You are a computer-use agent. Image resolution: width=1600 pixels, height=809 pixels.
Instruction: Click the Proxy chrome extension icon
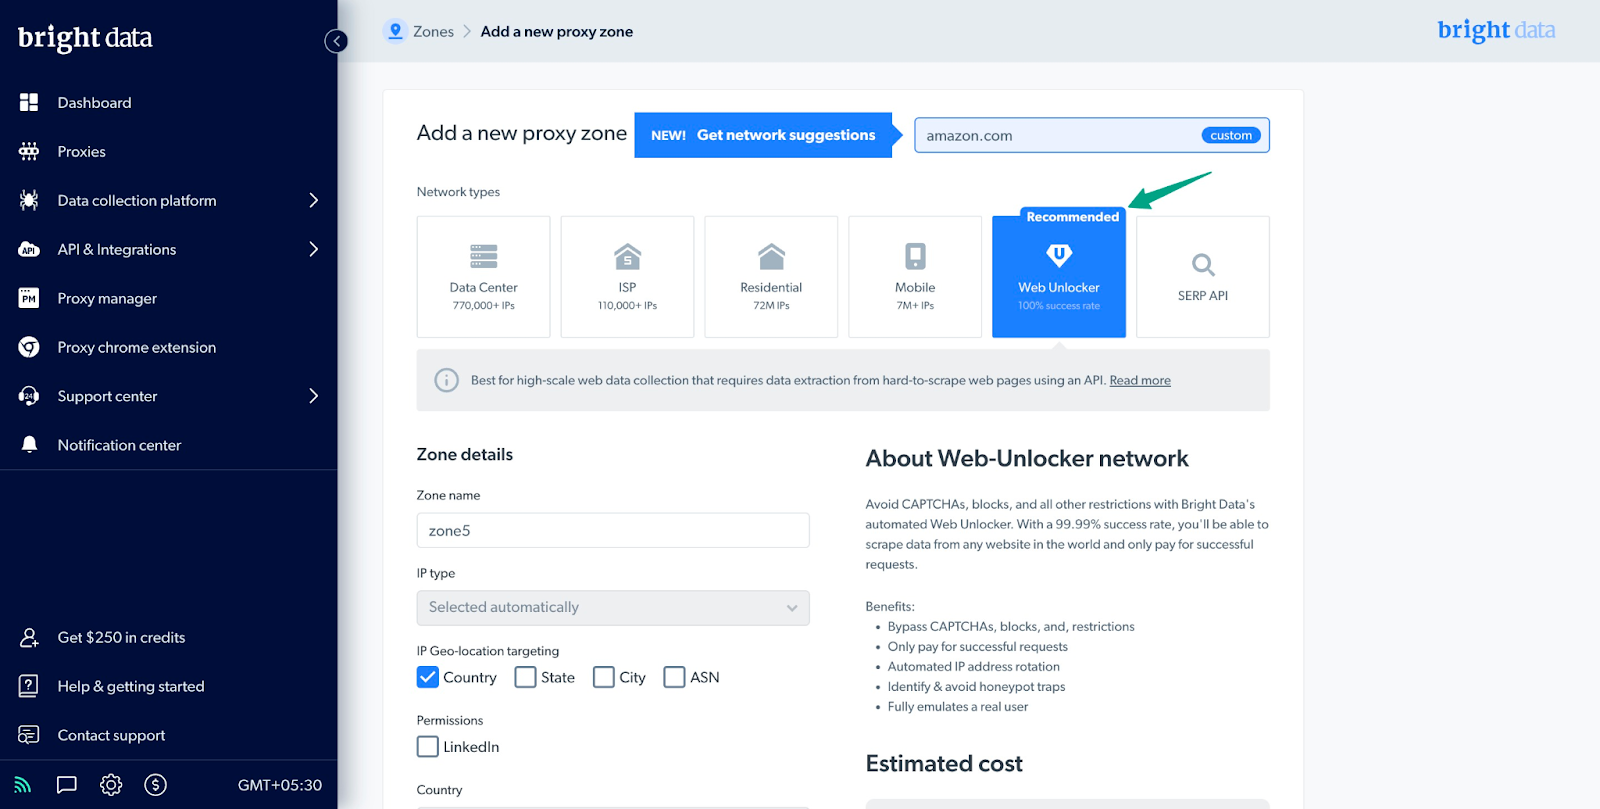pos(29,347)
